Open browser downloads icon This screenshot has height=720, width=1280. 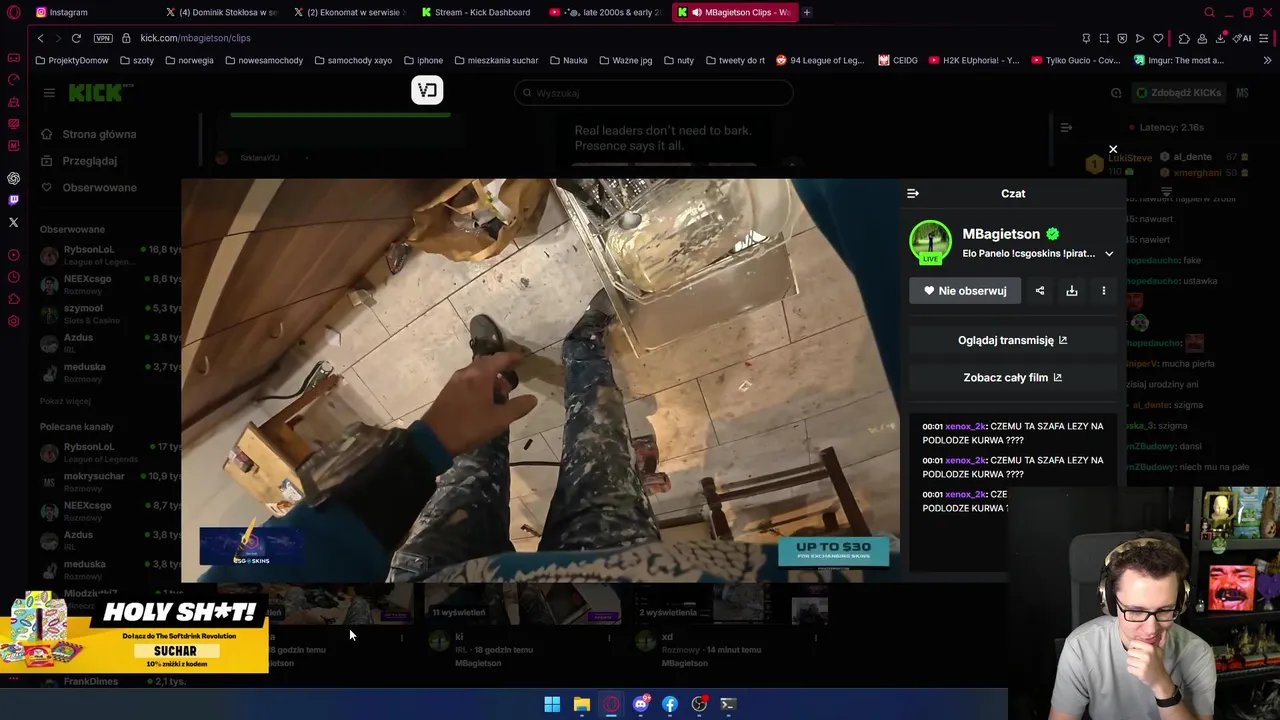[1221, 38]
